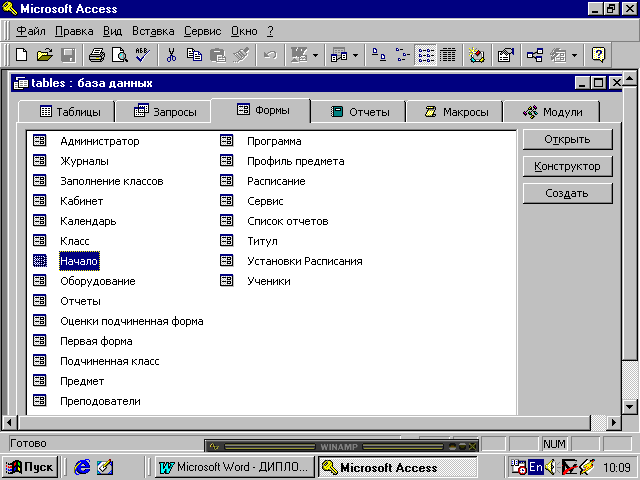
Task: Click the Properties toolbar icon
Action: 505,55
